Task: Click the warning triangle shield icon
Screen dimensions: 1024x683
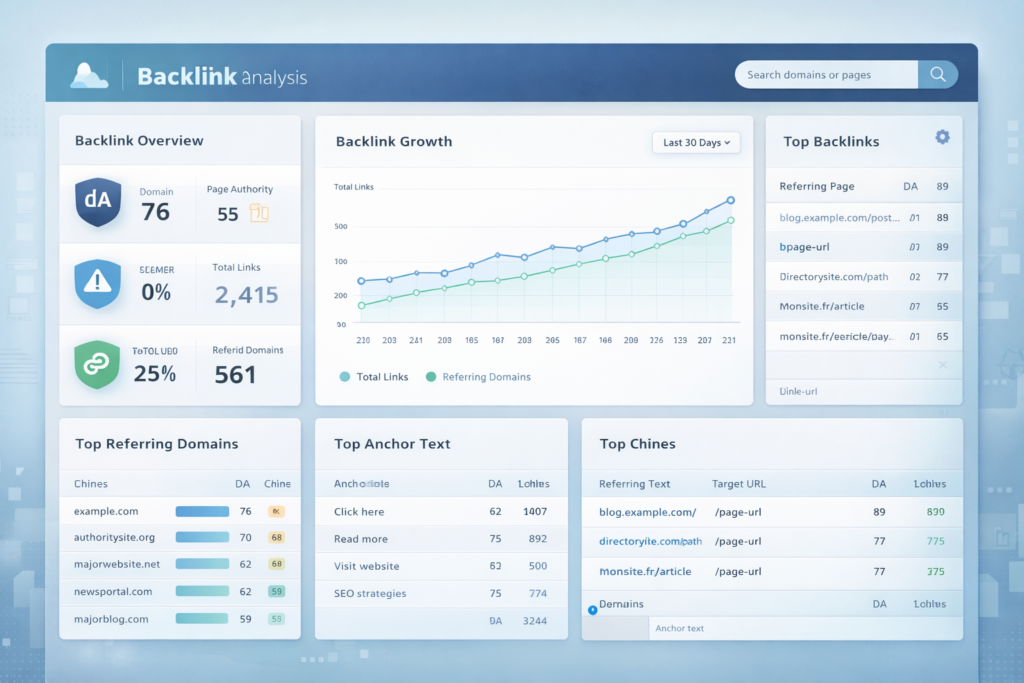Action: point(98,283)
